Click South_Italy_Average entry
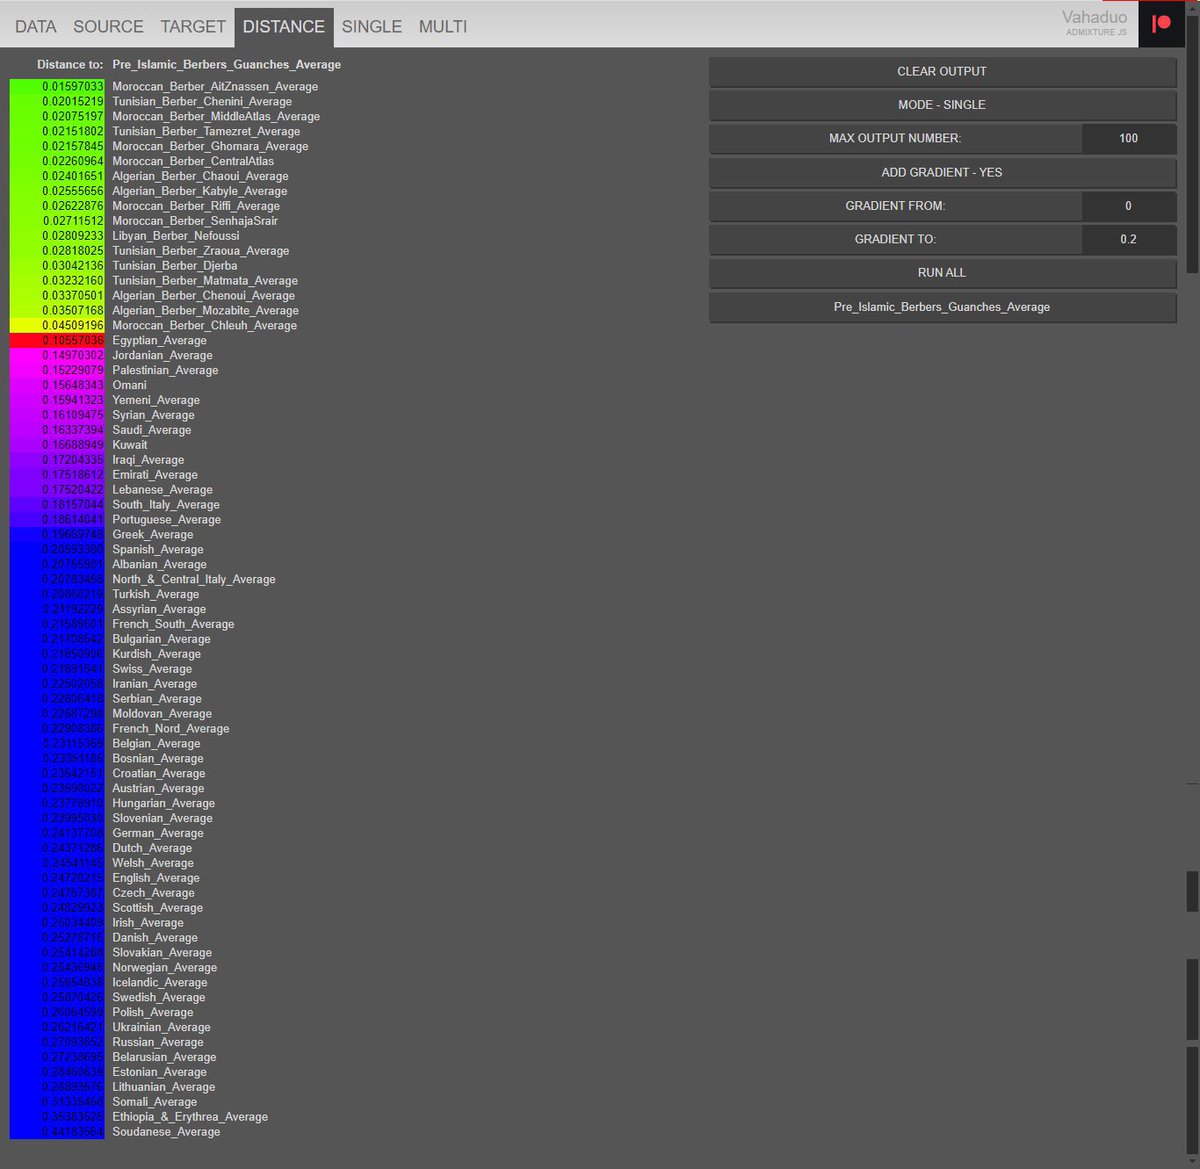This screenshot has width=1200, height=1169. 166,505
